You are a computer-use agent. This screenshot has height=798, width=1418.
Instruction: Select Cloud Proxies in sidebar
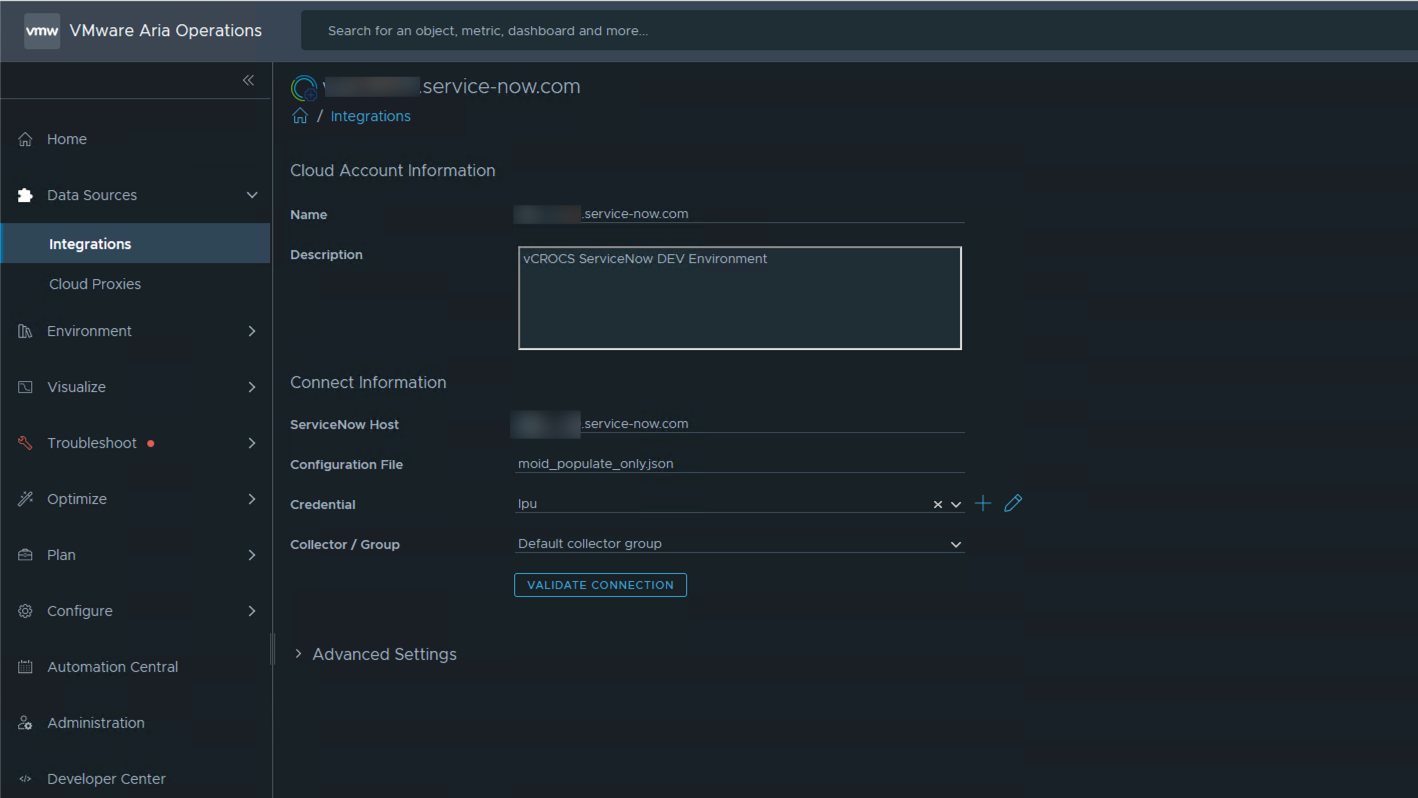coord(95,284)
